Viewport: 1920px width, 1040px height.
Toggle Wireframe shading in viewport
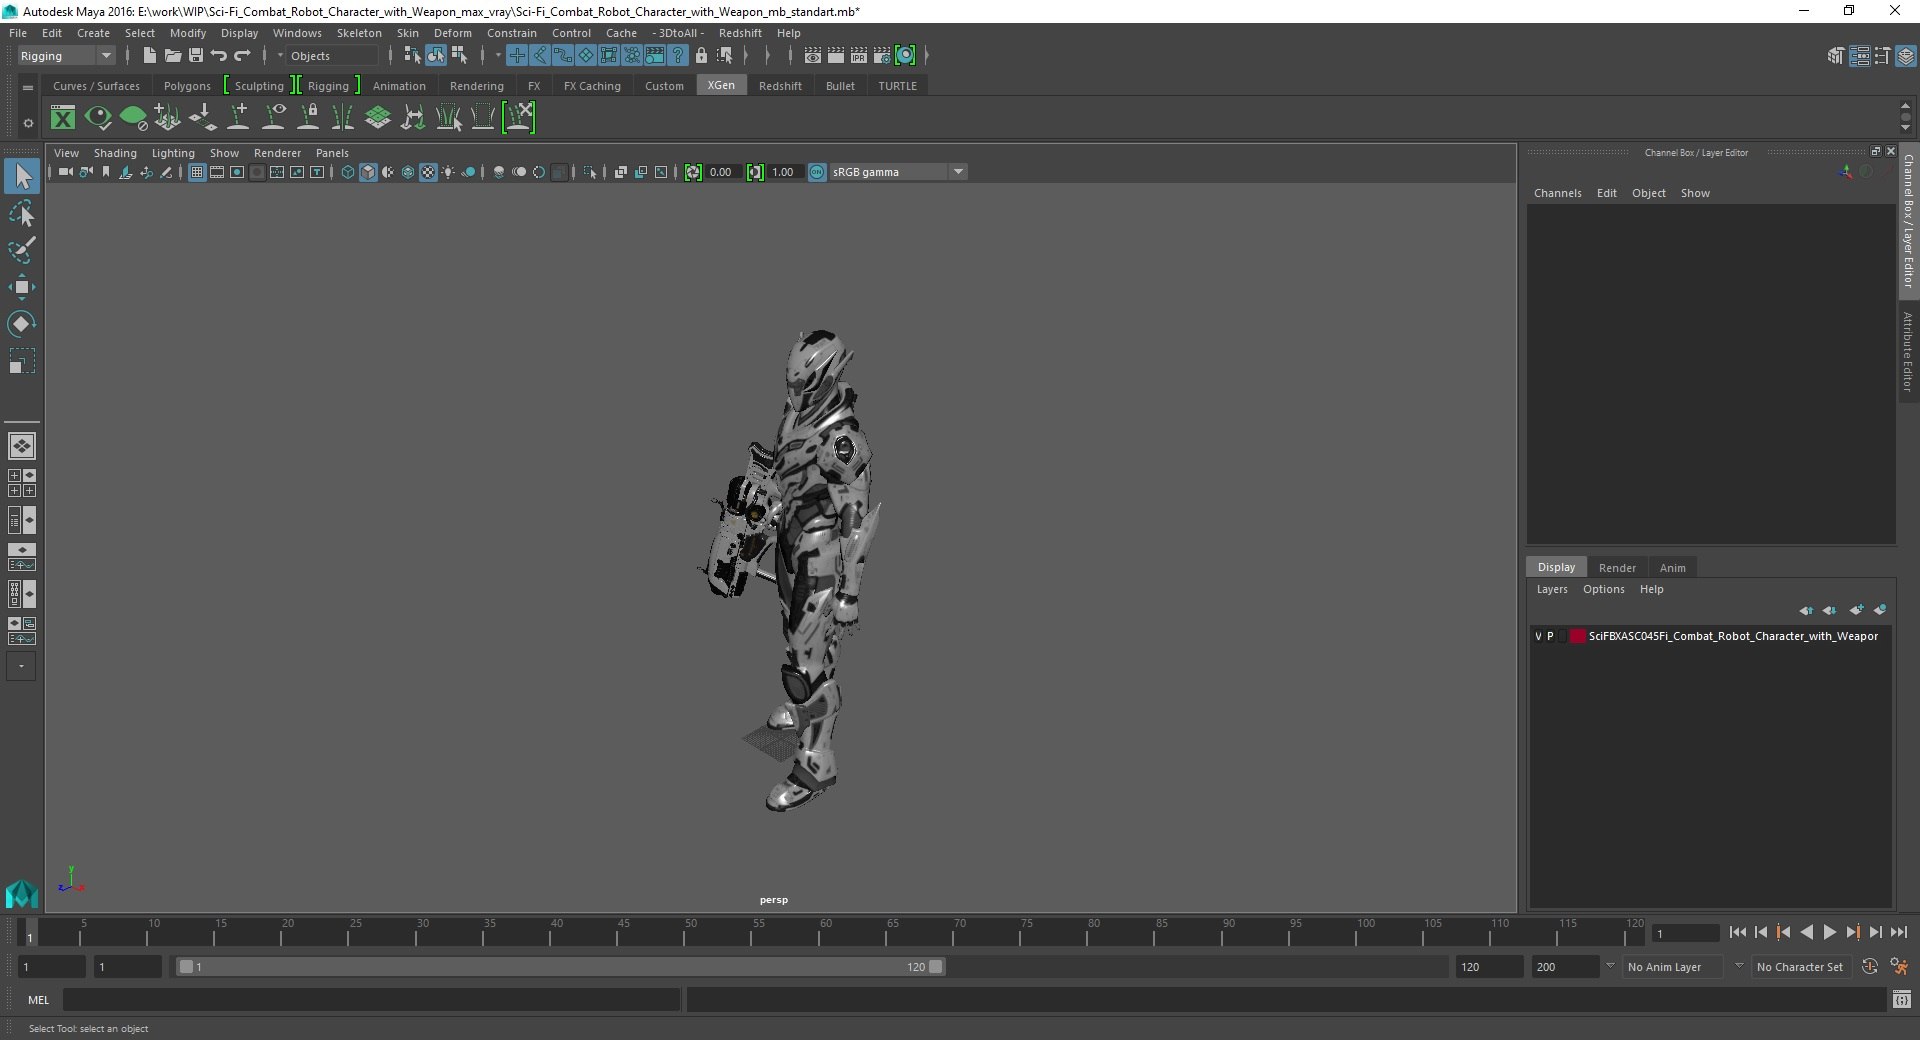[348, 172]
